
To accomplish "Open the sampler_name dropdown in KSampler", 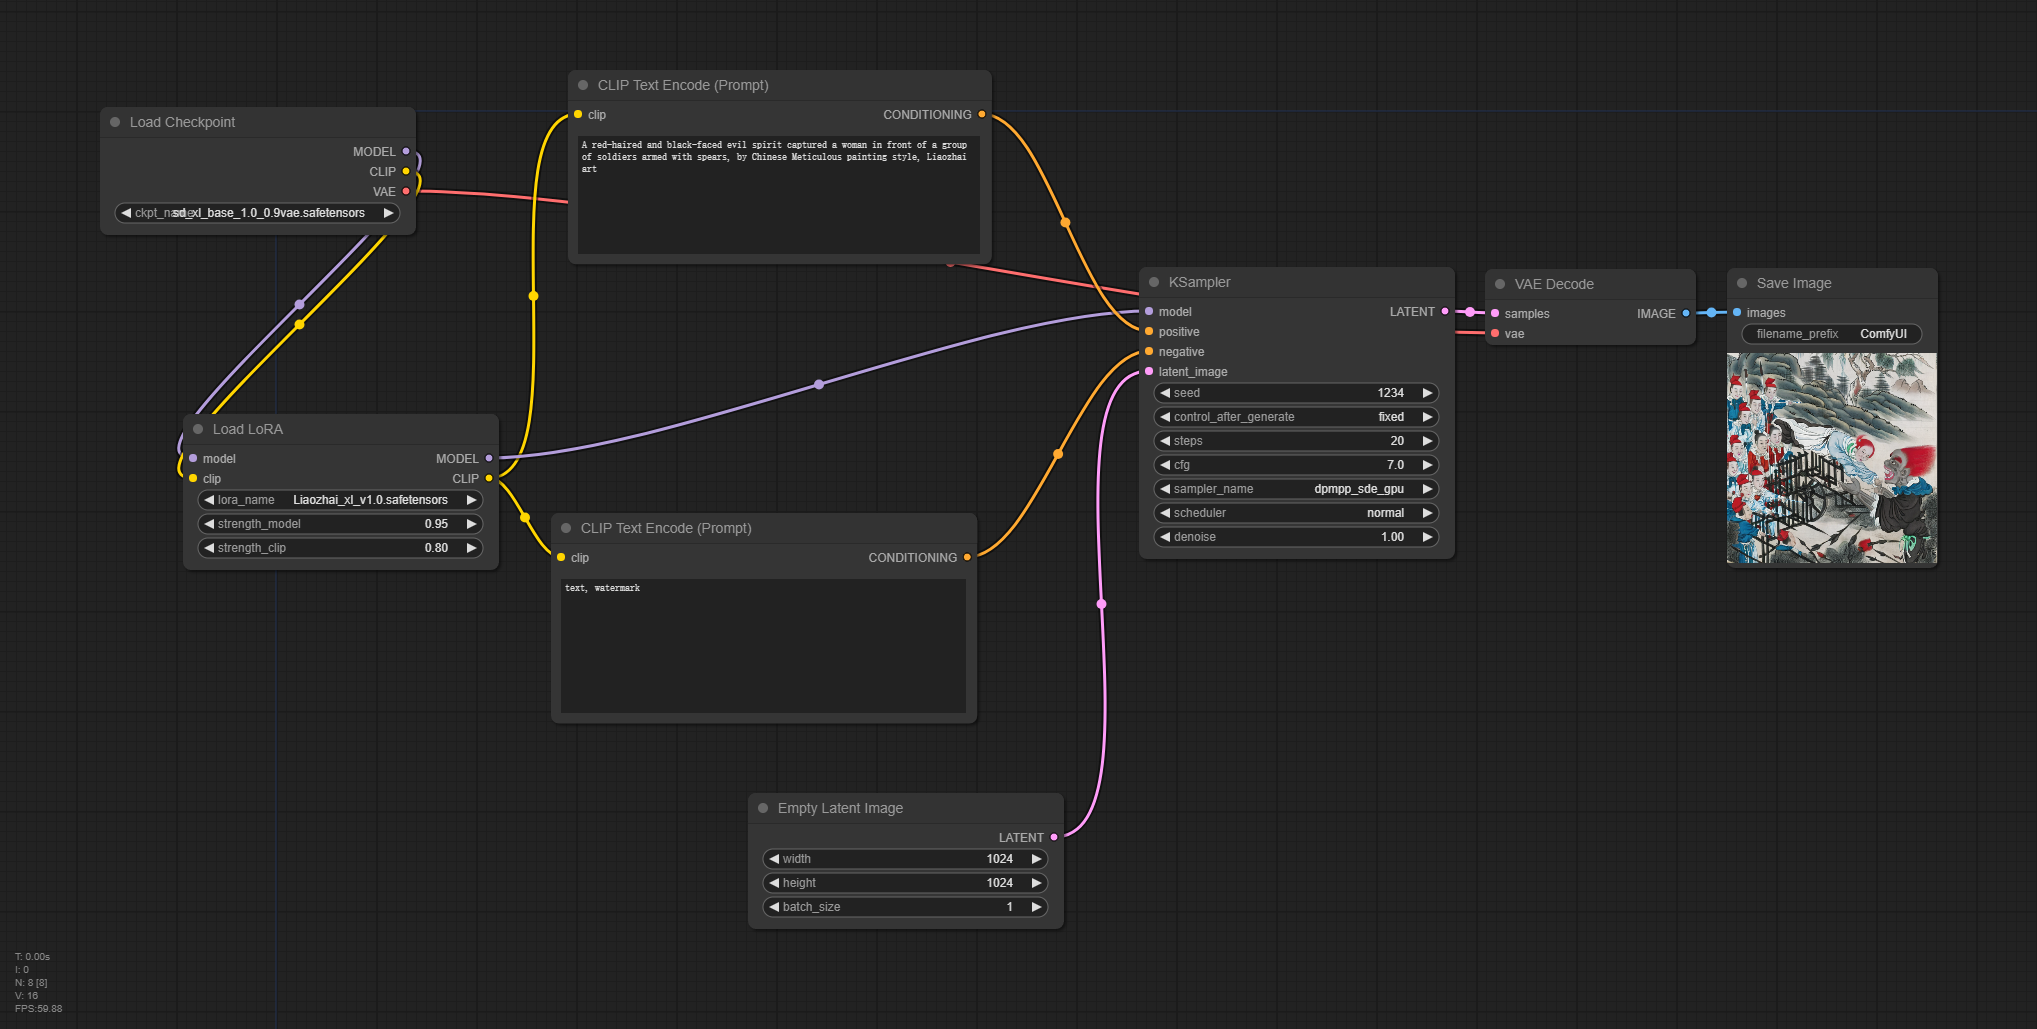I will coord(1296,489).
